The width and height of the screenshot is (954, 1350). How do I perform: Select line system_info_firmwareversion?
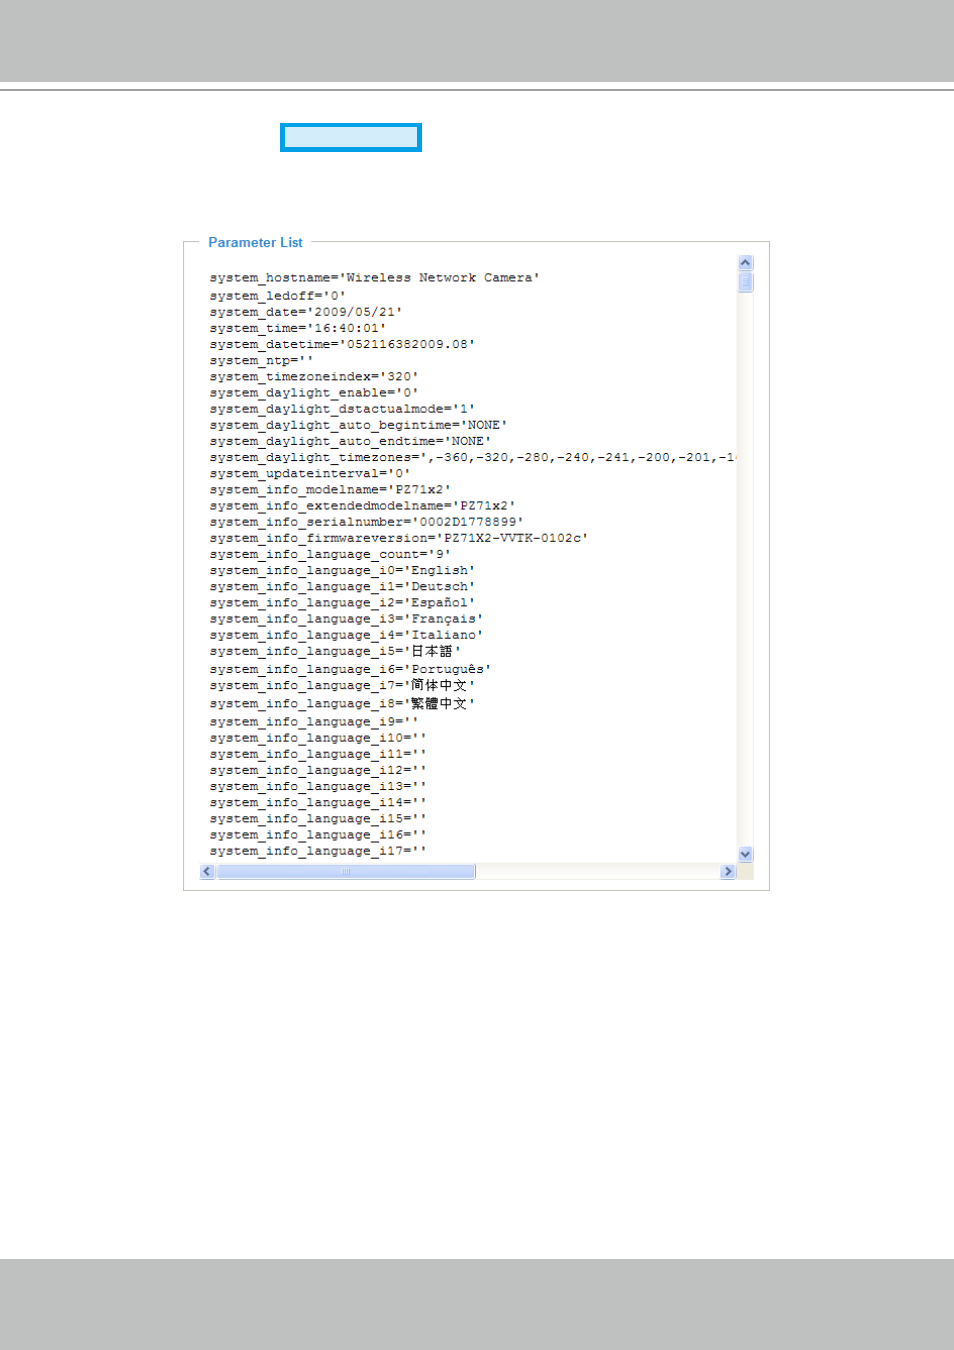(x=398, y=538)
